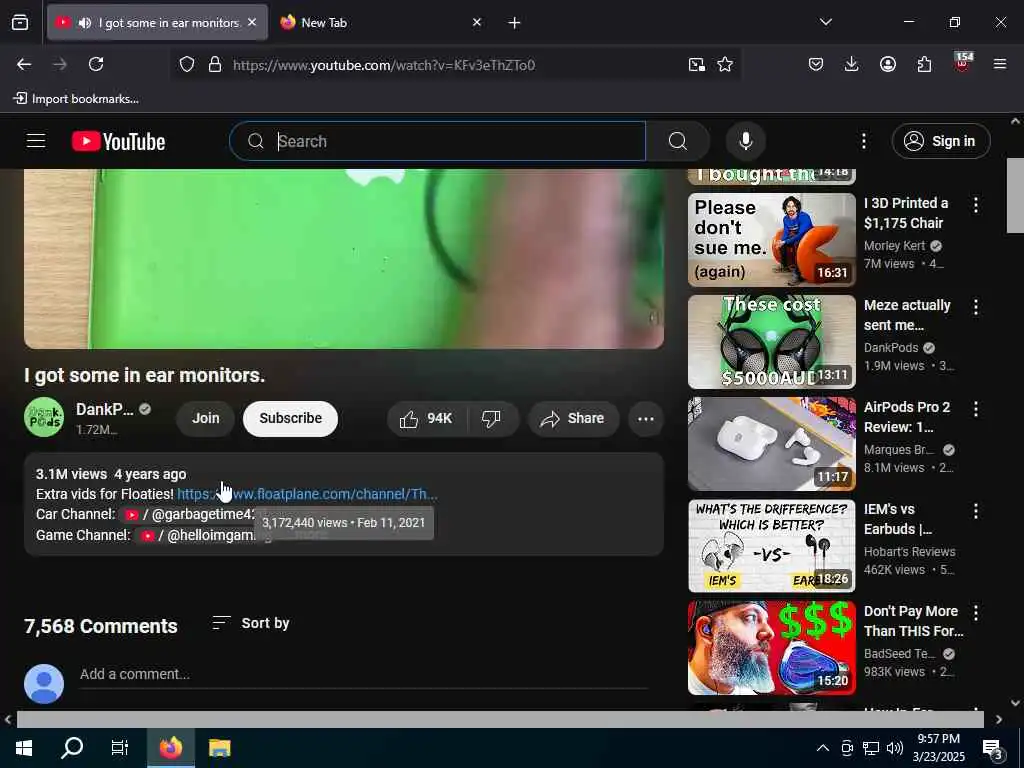Open DankPods channel name link
The image size is (1024, 768).
104,409
